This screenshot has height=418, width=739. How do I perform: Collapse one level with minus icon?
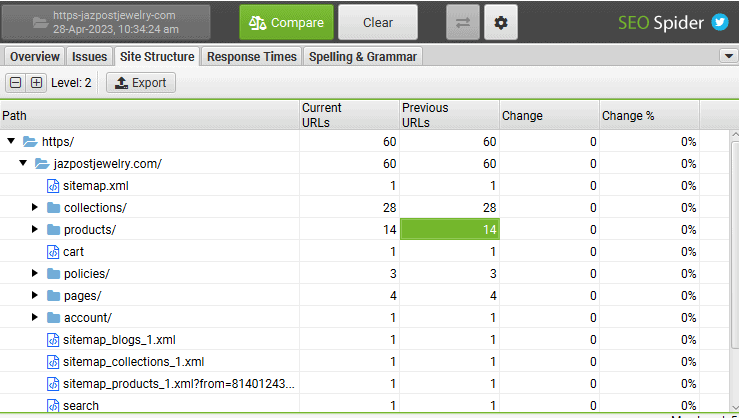pyautogui.click(x=16, y=83)
